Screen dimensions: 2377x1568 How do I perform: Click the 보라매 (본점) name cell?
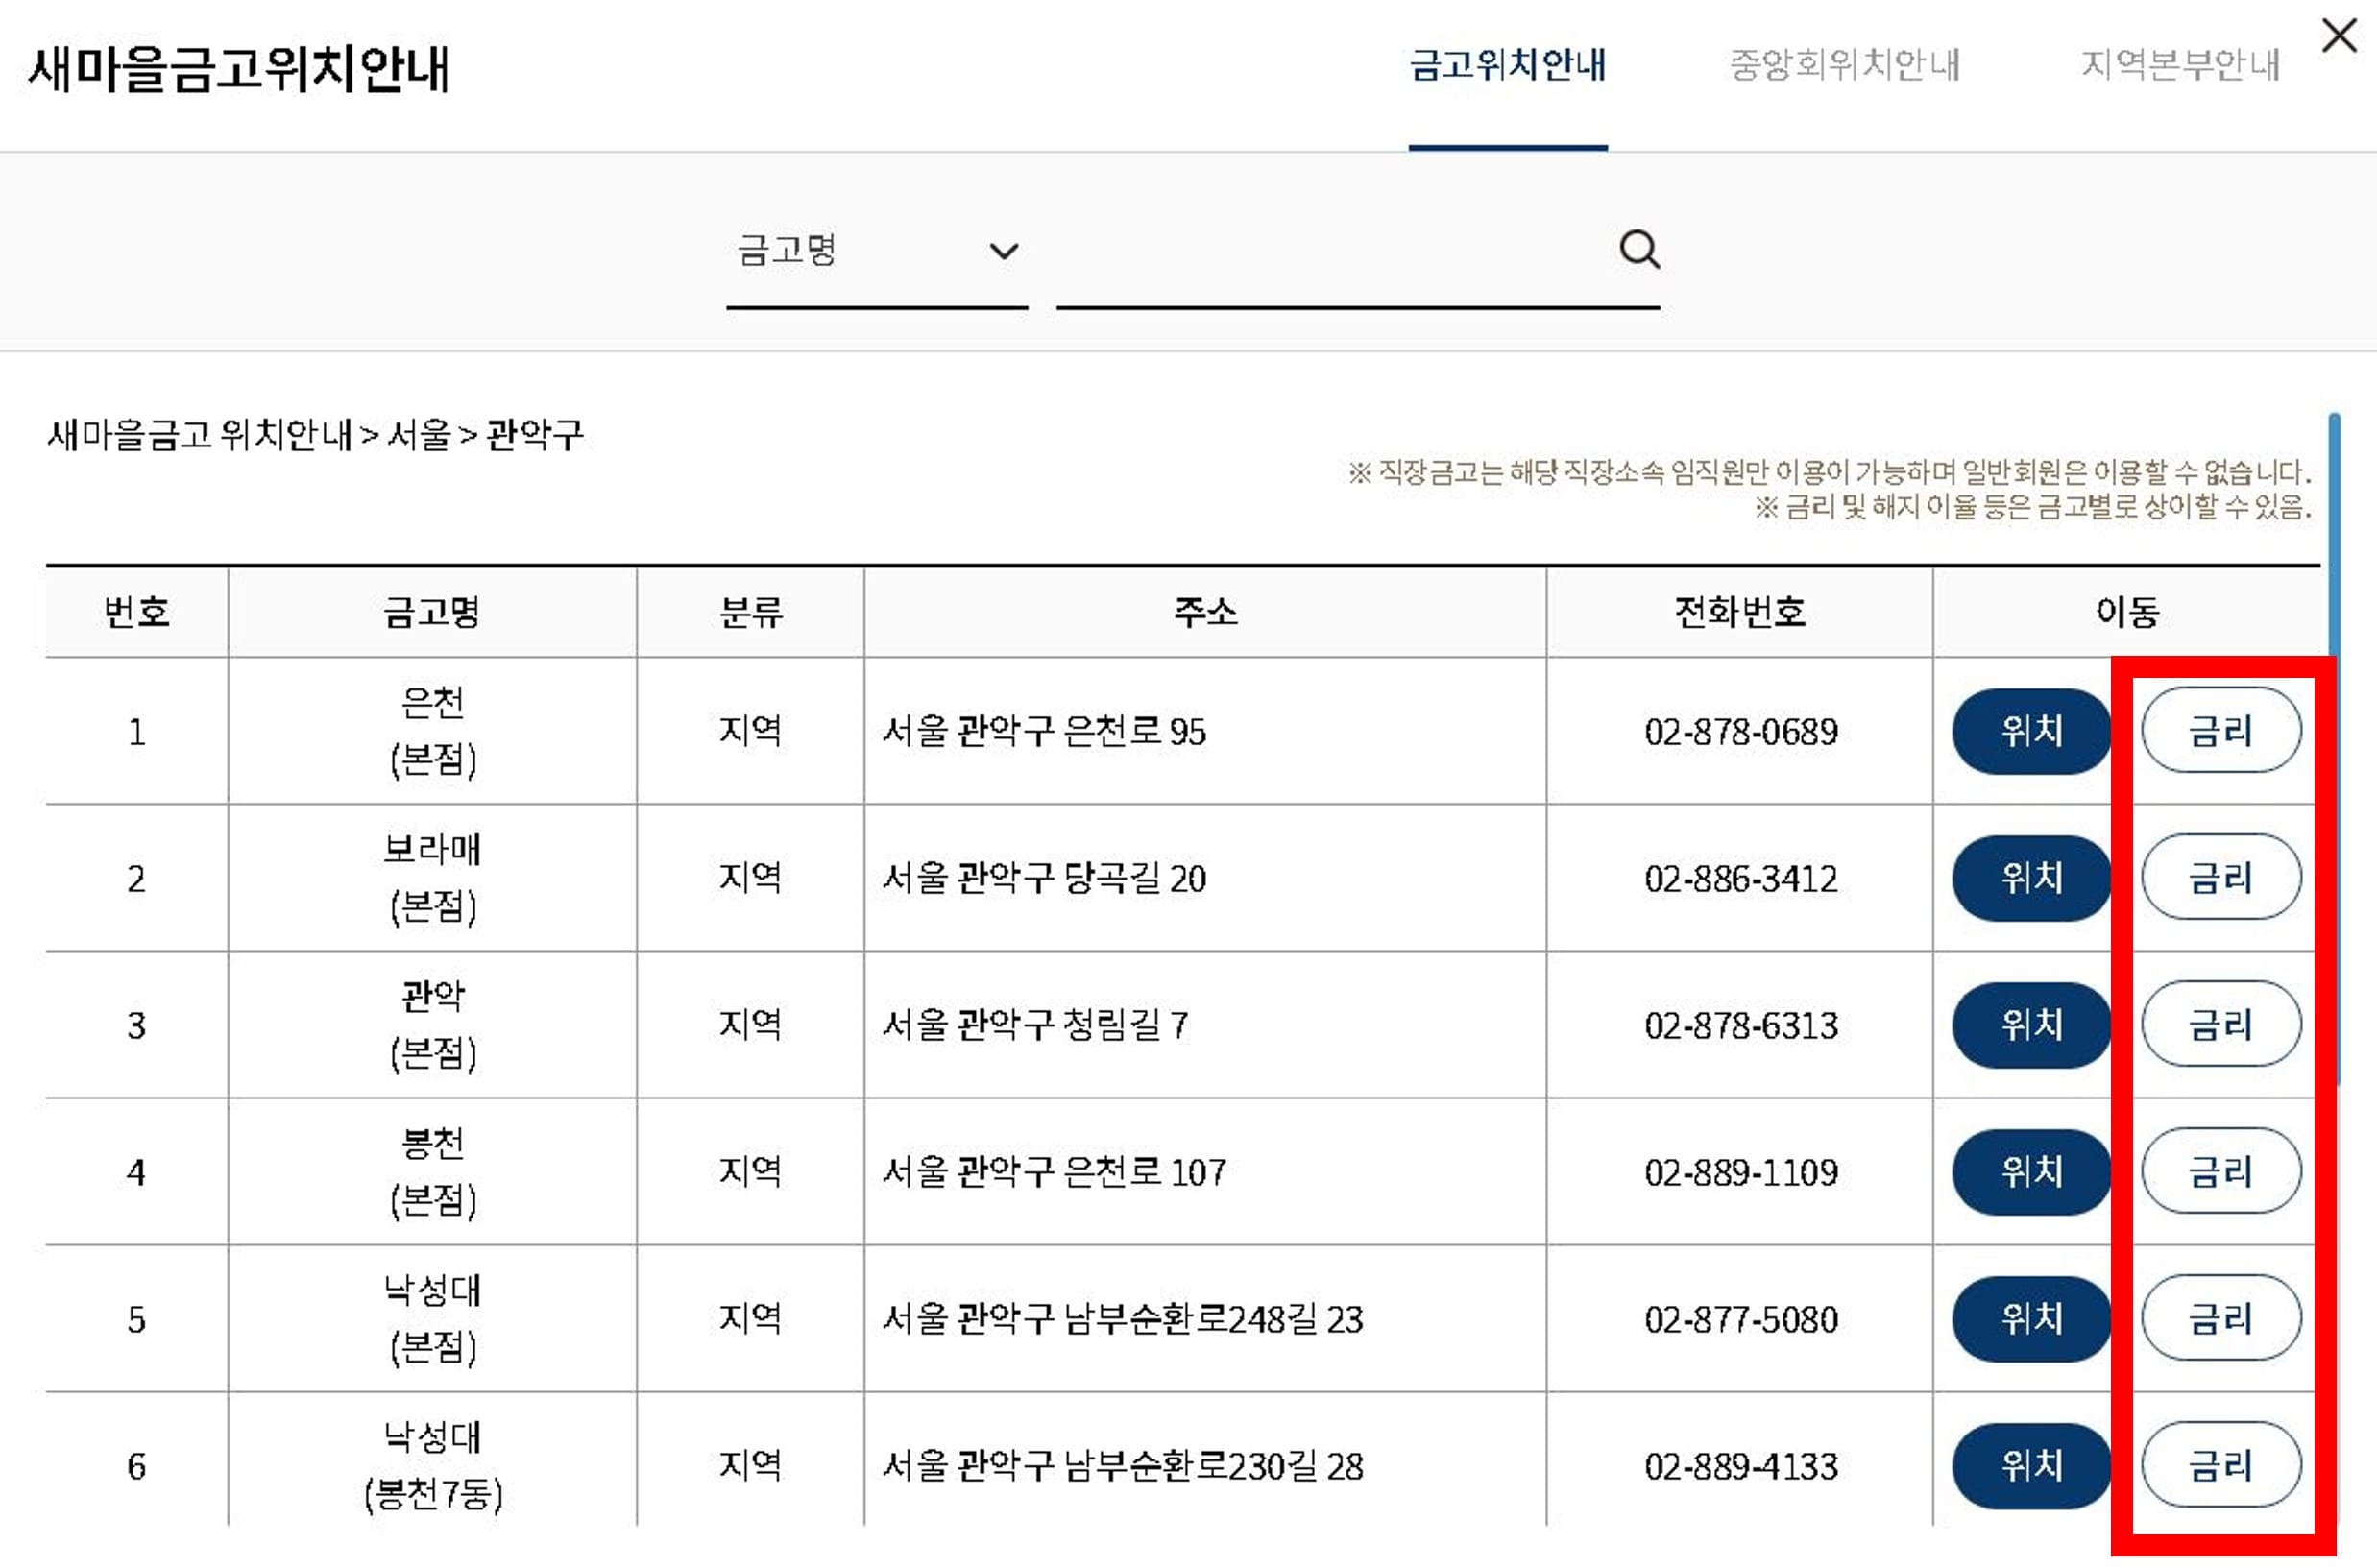tap(432, 878)
